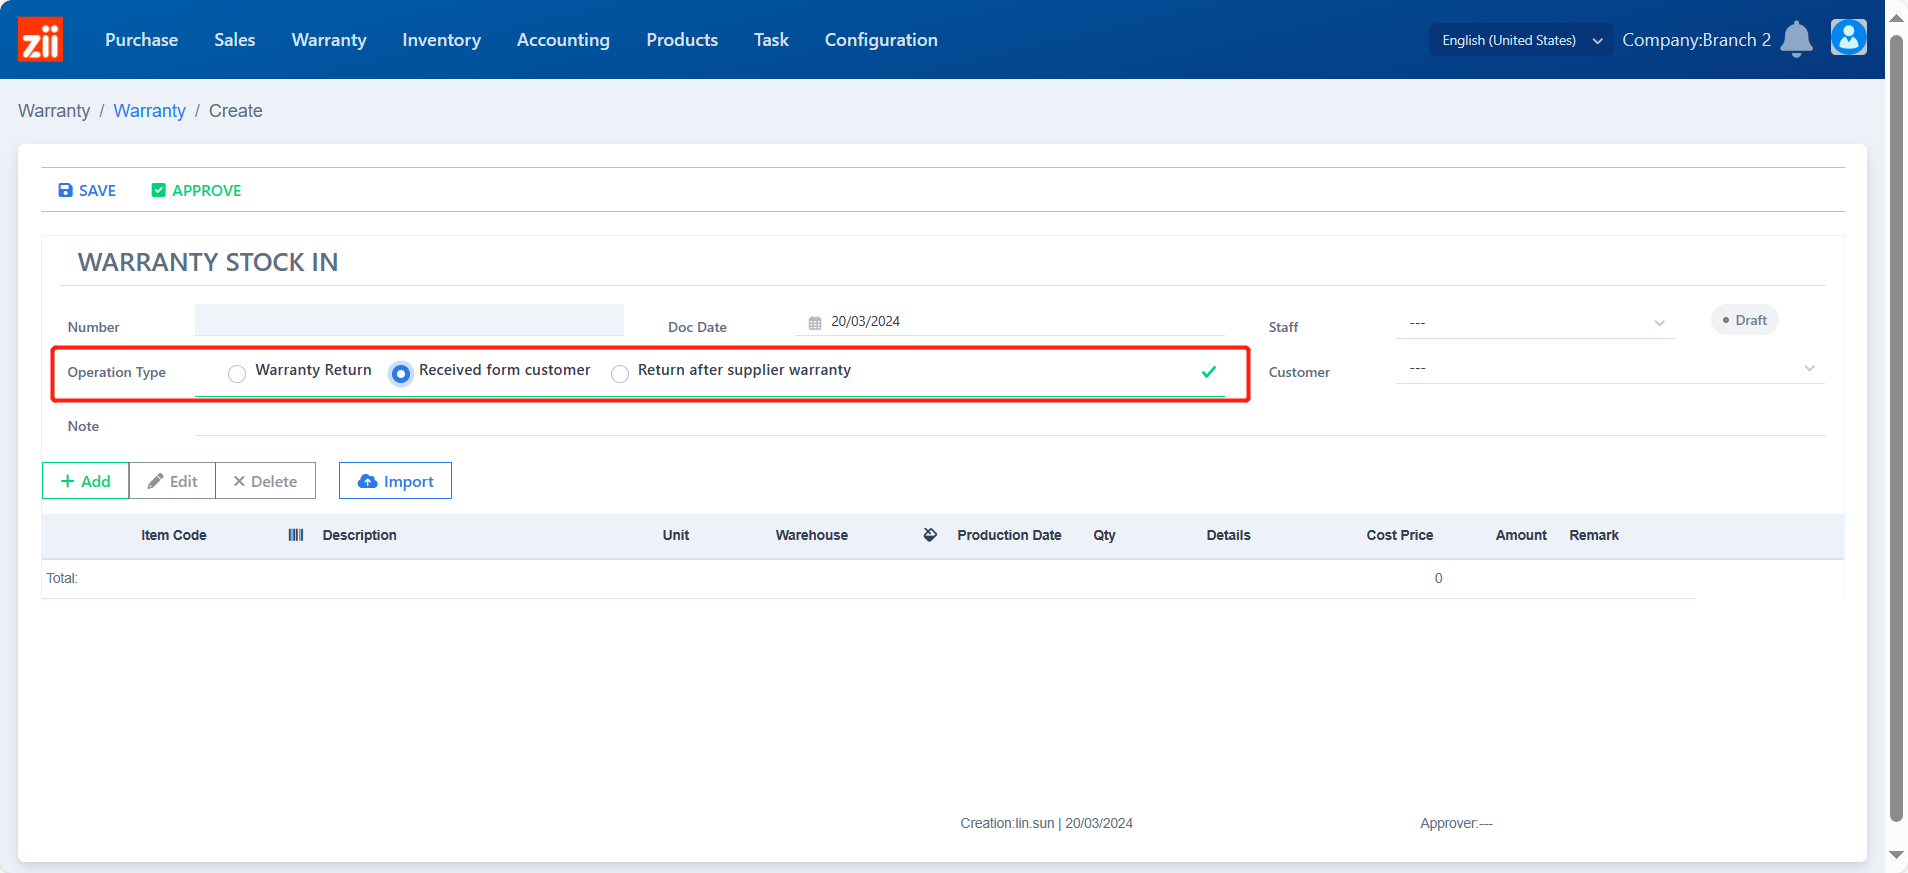1908x873 pixels.
Task: Click the APPROVE button
Action: click(x=196, y=190)
